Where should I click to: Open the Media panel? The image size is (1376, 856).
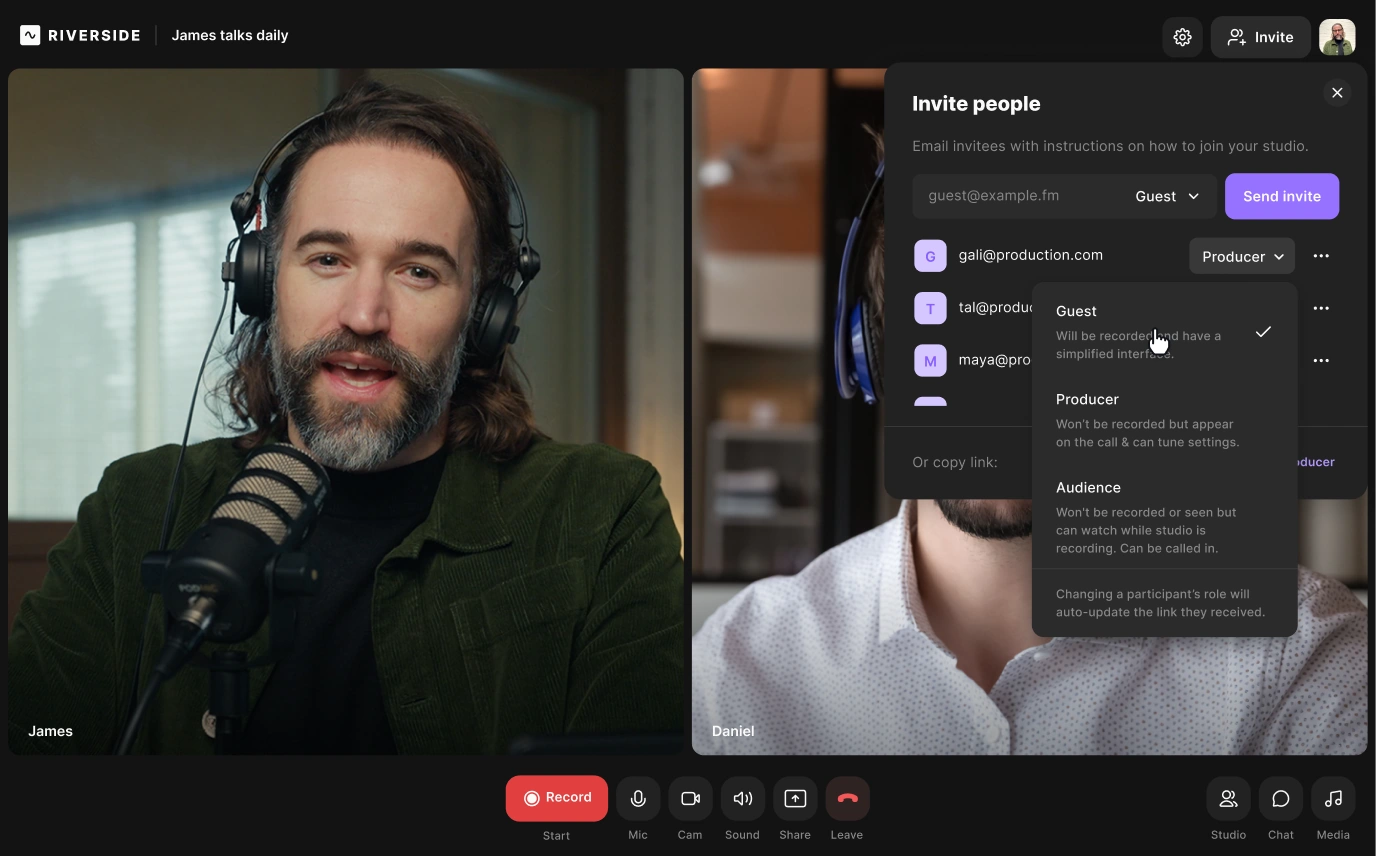[1333, 798]
